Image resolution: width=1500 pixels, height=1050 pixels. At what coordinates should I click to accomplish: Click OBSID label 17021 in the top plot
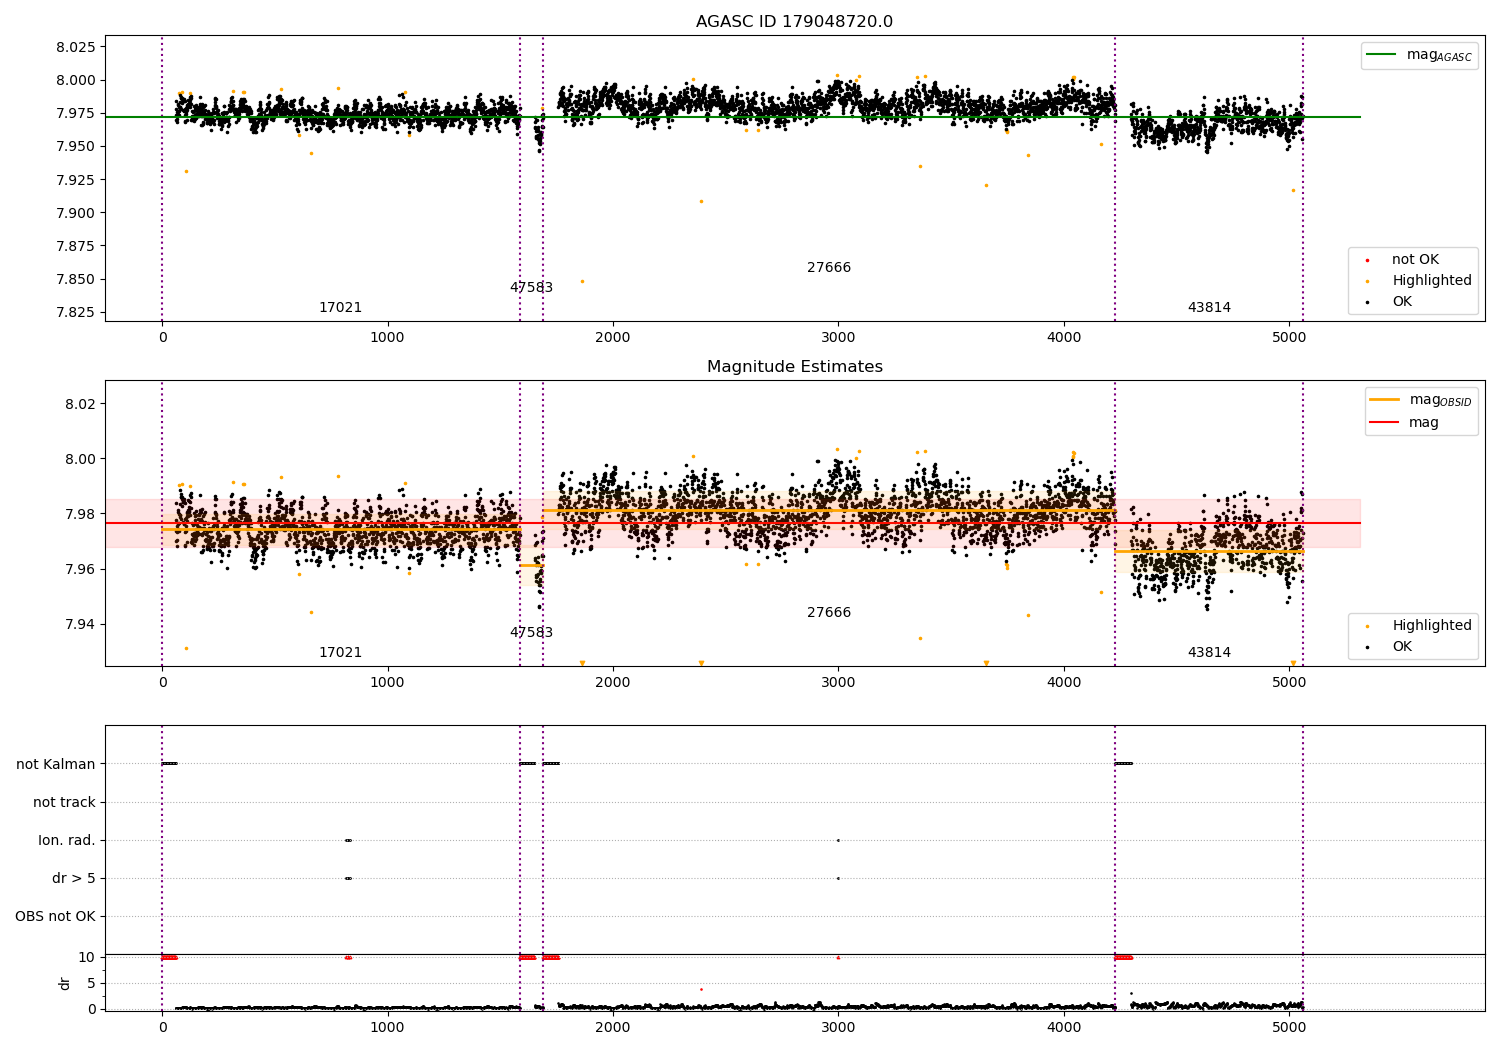click(x=340, y=308)
